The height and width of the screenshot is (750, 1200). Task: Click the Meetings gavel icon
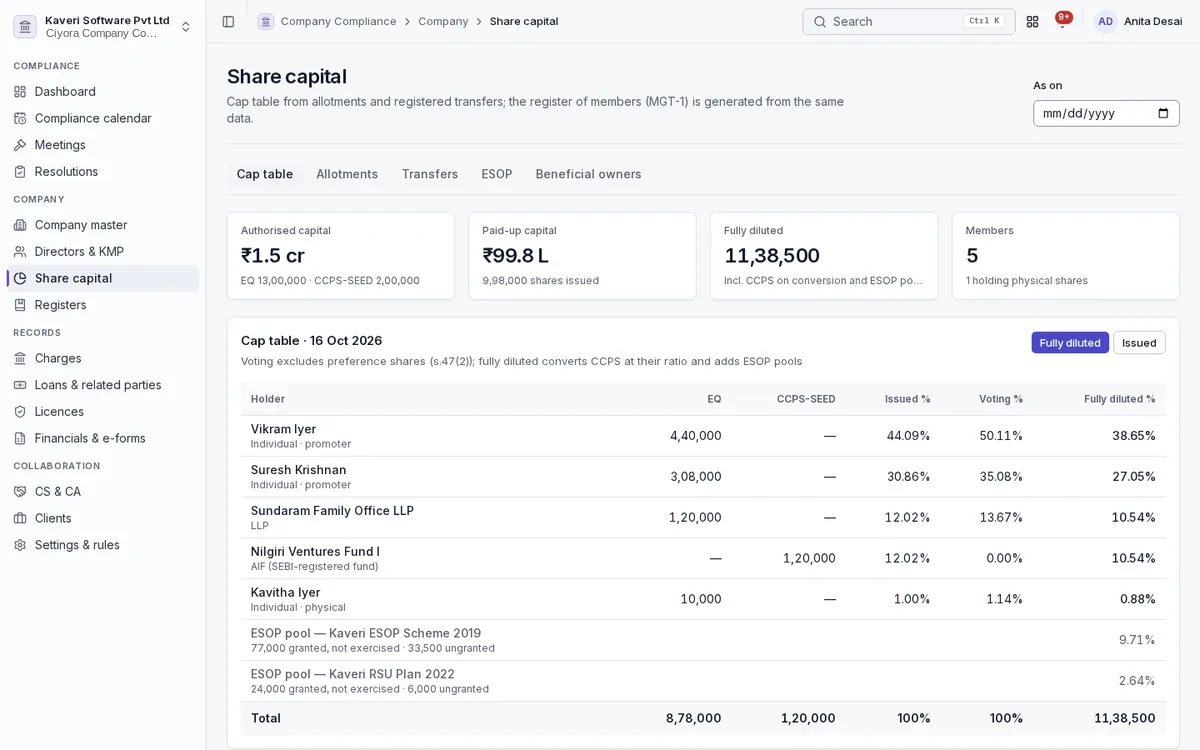[20, 145]
